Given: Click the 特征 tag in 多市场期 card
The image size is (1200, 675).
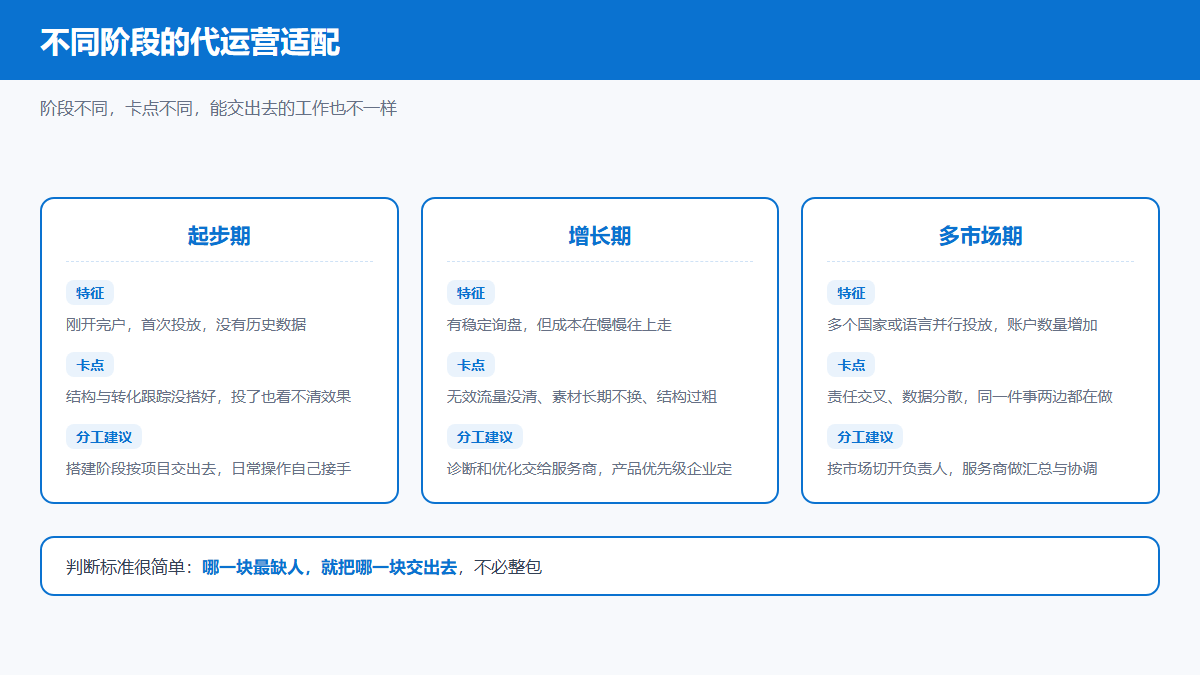Looking at the screenshot, I should (851, 293).
